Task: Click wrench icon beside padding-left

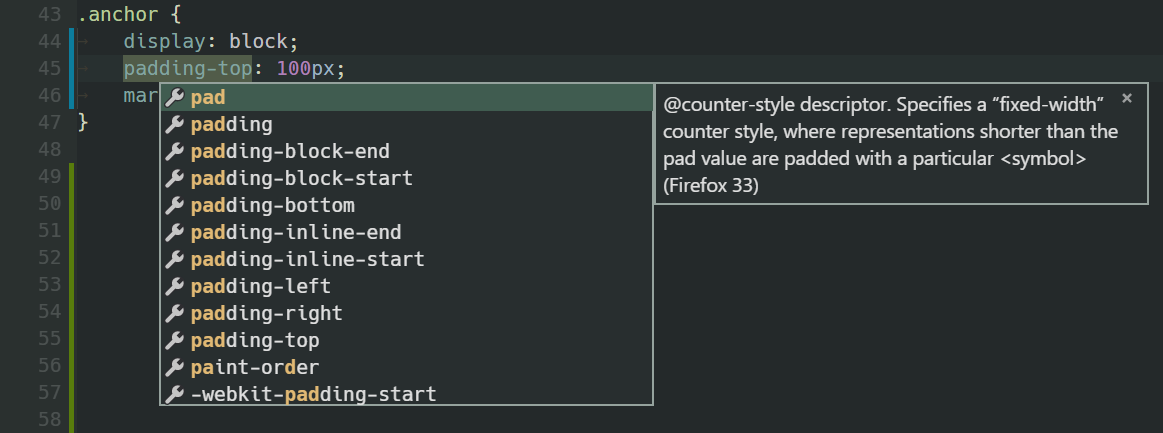Action: [175, 287]
